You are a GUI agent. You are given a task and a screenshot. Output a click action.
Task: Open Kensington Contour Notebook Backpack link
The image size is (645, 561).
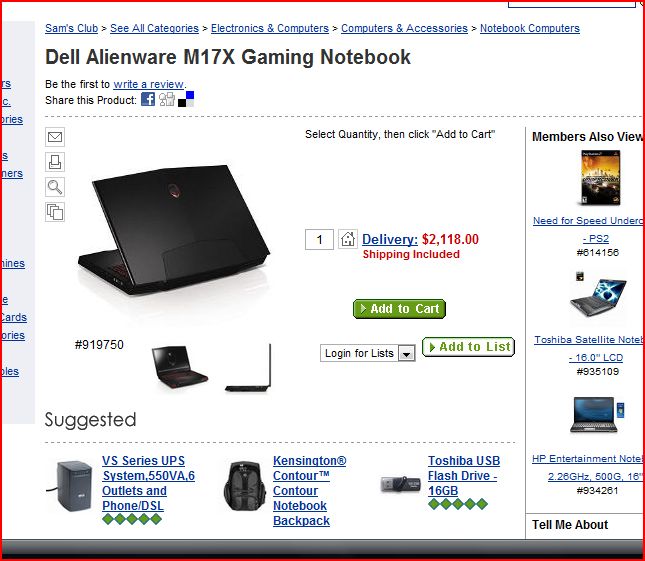coord(309,491)
